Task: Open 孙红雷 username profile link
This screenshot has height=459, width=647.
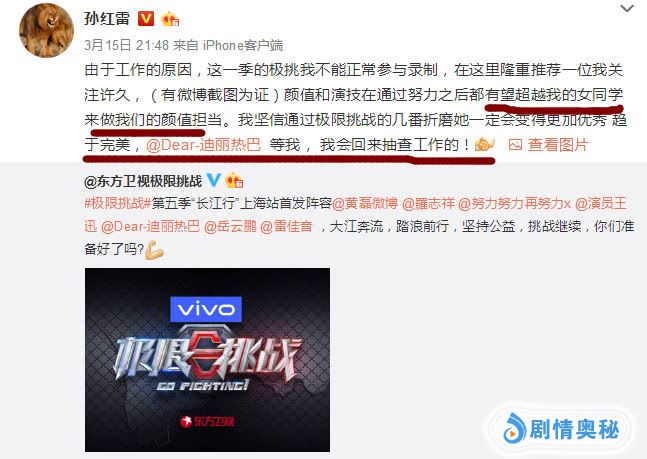Action: point(107,19)
